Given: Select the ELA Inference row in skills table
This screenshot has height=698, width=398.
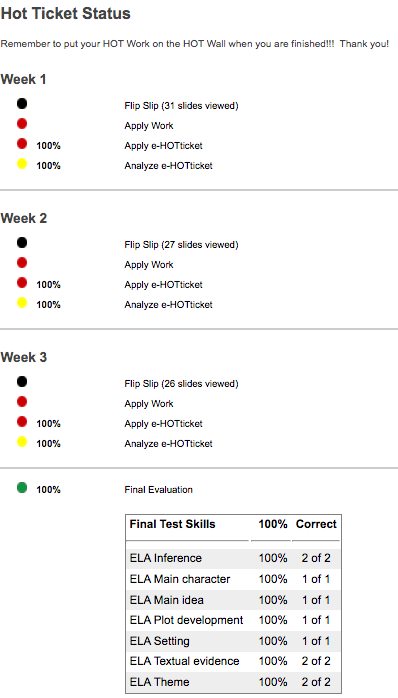Looking at the screenshot, I should [x=233, y=558].
